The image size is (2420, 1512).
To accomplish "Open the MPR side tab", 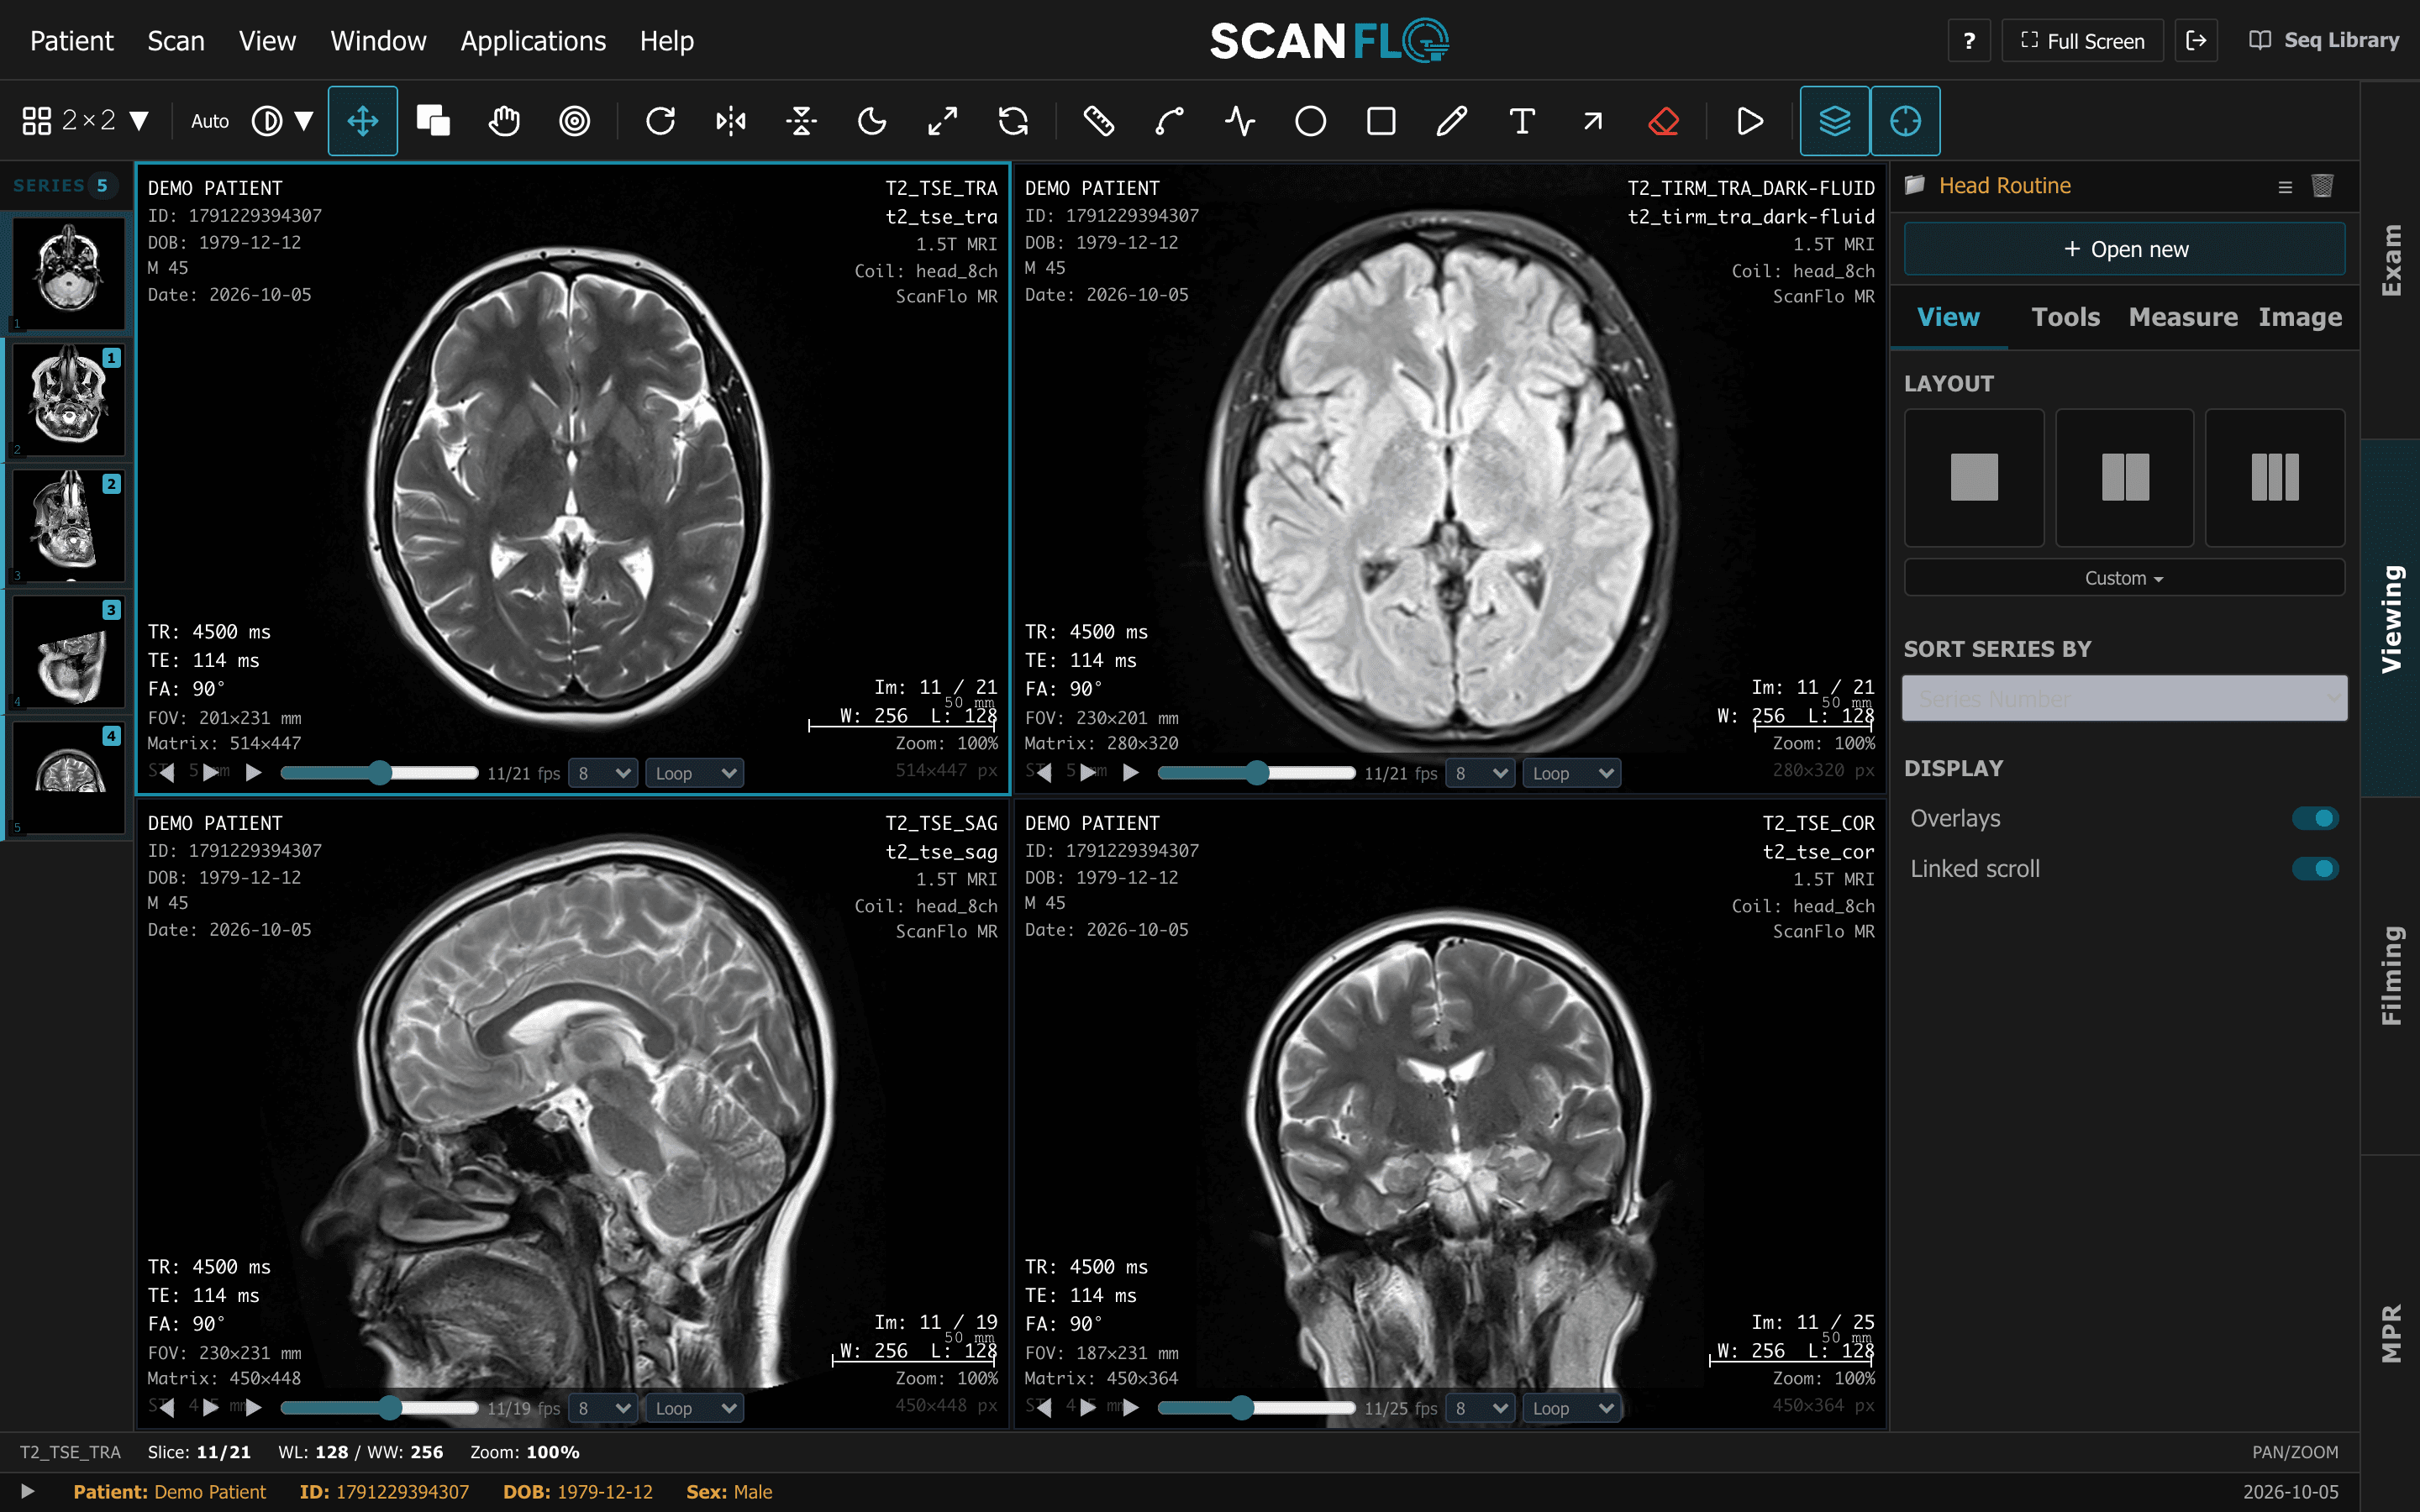I will click(2391, 1333).
